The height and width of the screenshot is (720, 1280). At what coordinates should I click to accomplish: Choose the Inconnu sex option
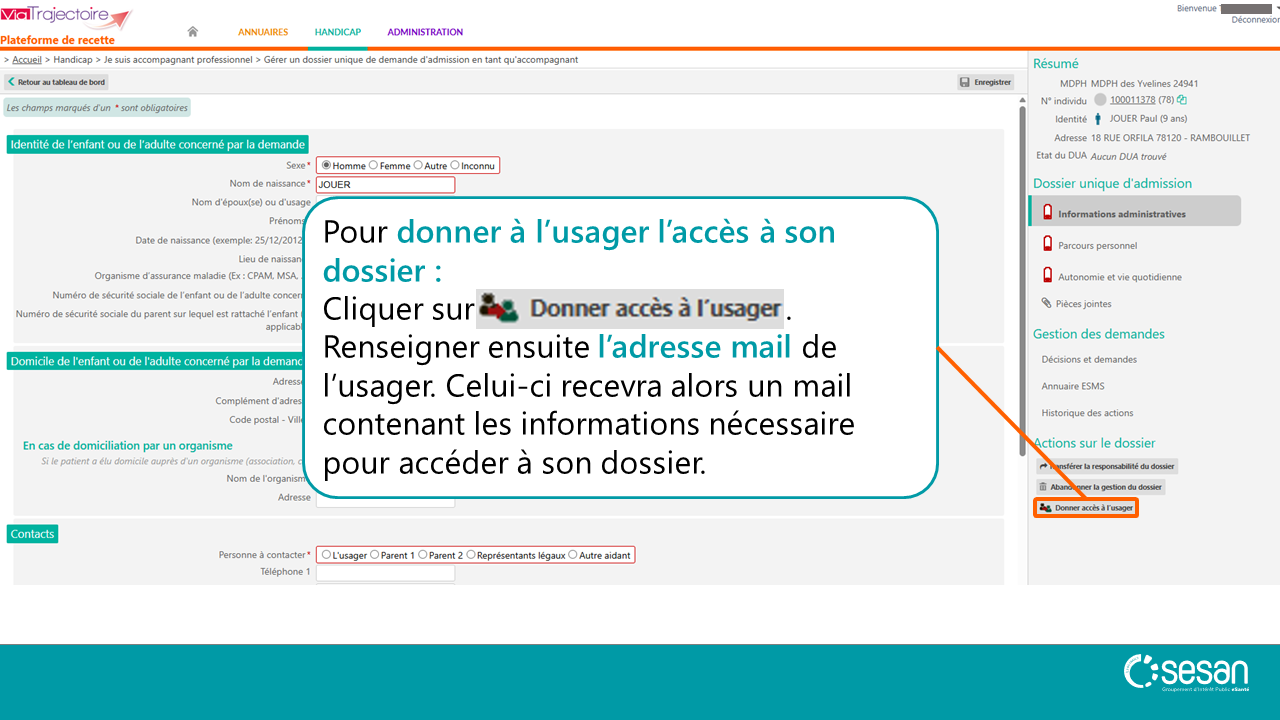pos(455,166)
